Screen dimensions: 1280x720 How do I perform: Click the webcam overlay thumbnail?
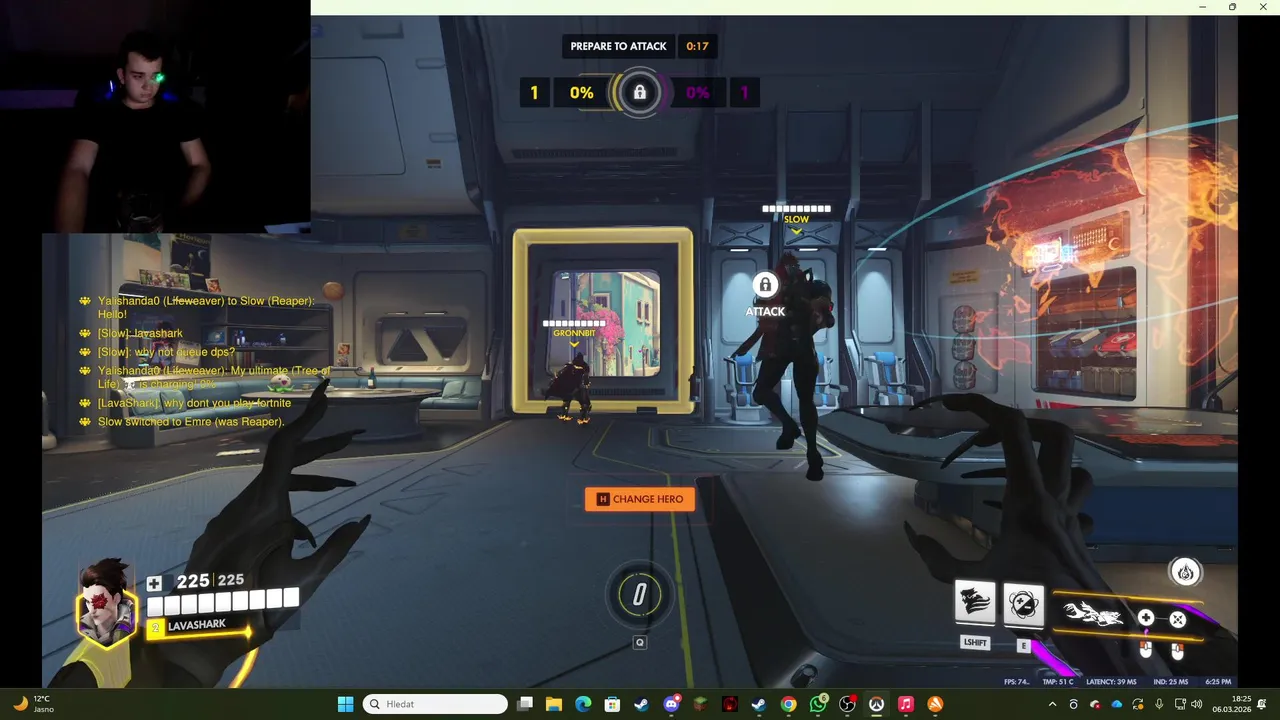click(x=155, y=116)
